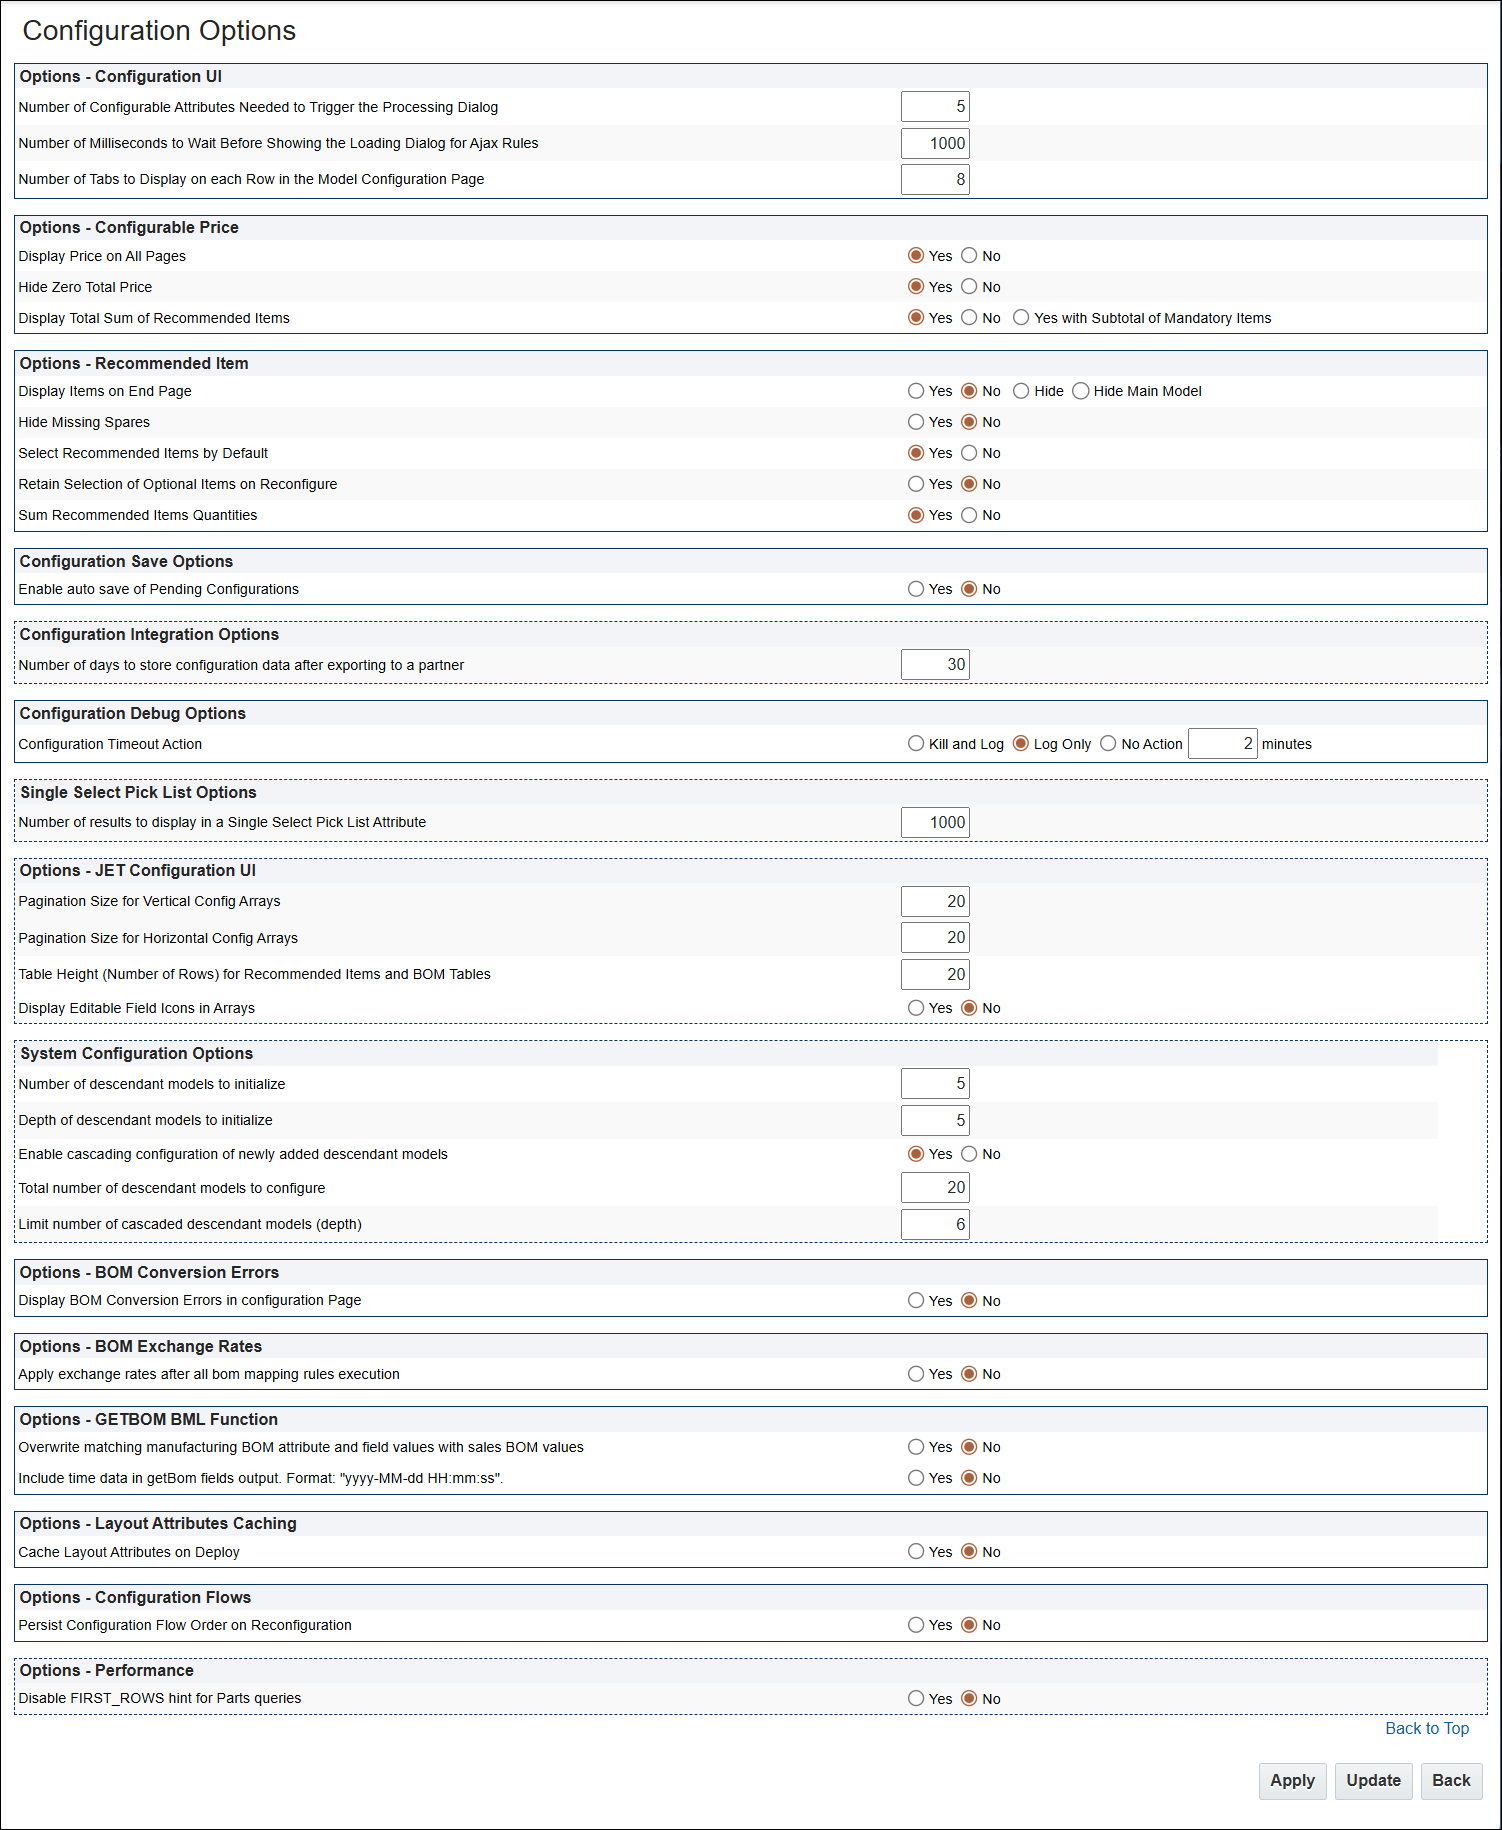Select Yes for Retain Selection of Optional Items

pyautogui.click(x=916, y=484)
